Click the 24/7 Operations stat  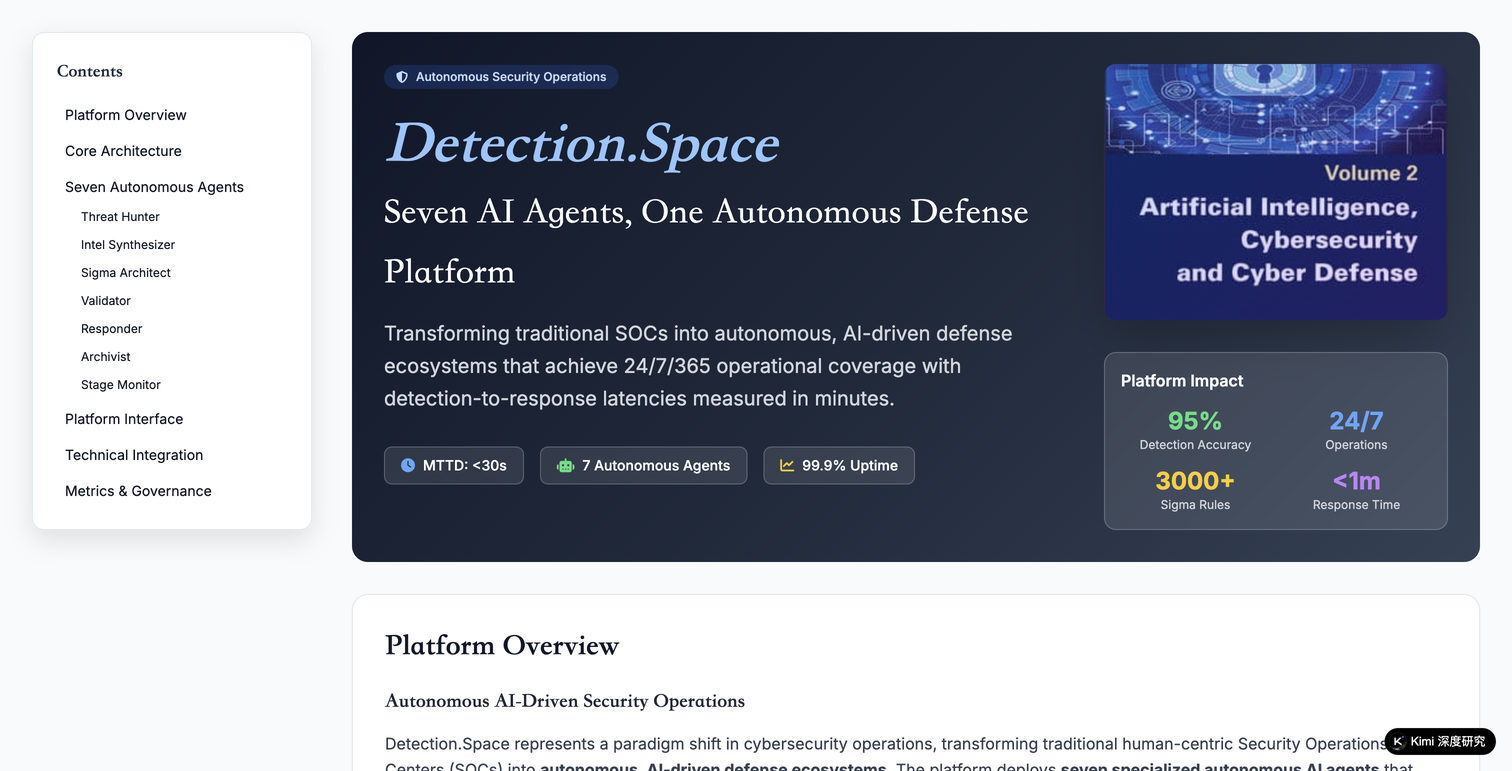[1356, 431]
